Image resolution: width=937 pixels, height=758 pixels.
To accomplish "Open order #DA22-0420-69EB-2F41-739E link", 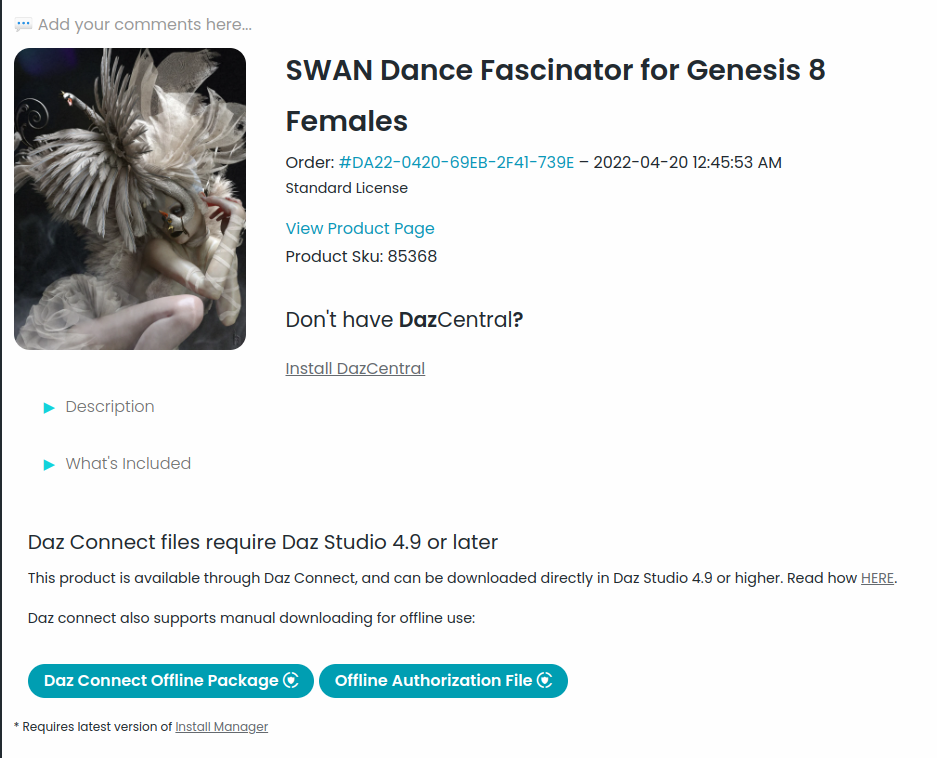I will tap(457, 162).
